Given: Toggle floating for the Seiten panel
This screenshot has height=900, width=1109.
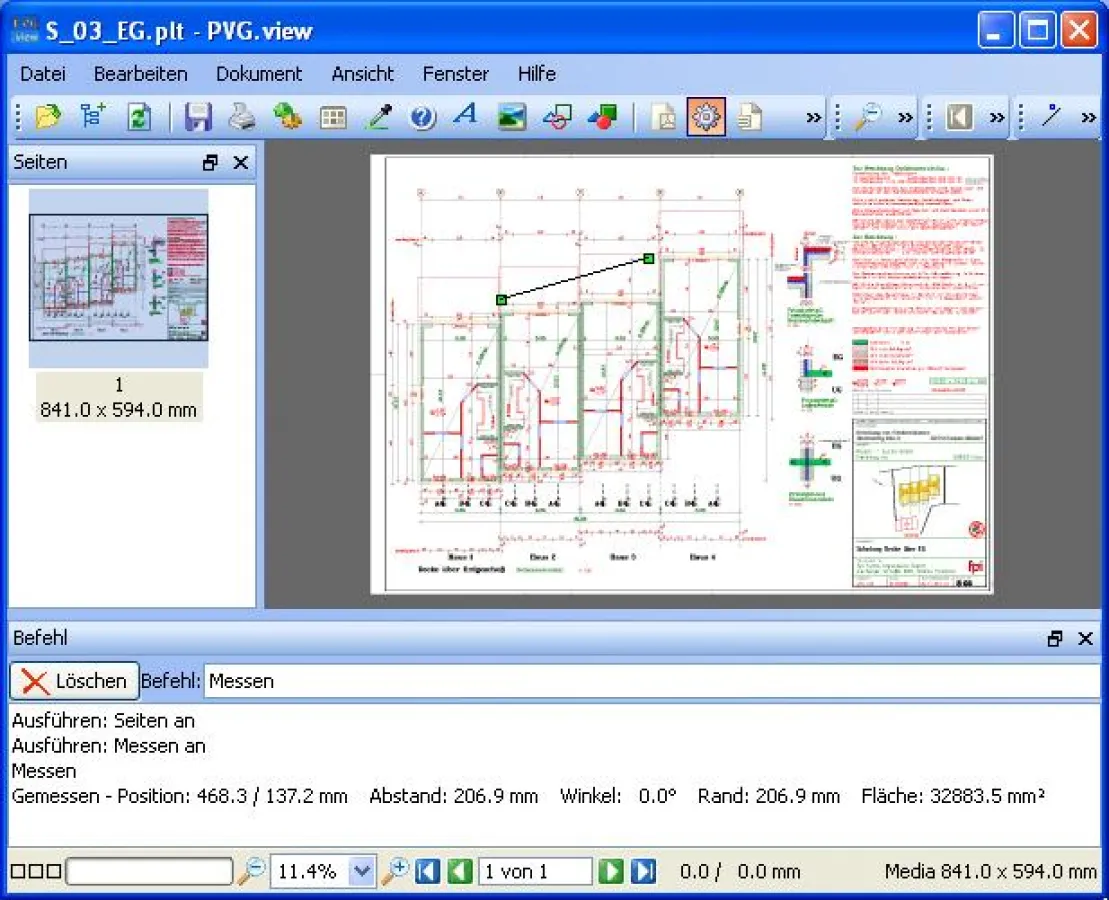Looking at the screenshot, I should click(210, 163).
